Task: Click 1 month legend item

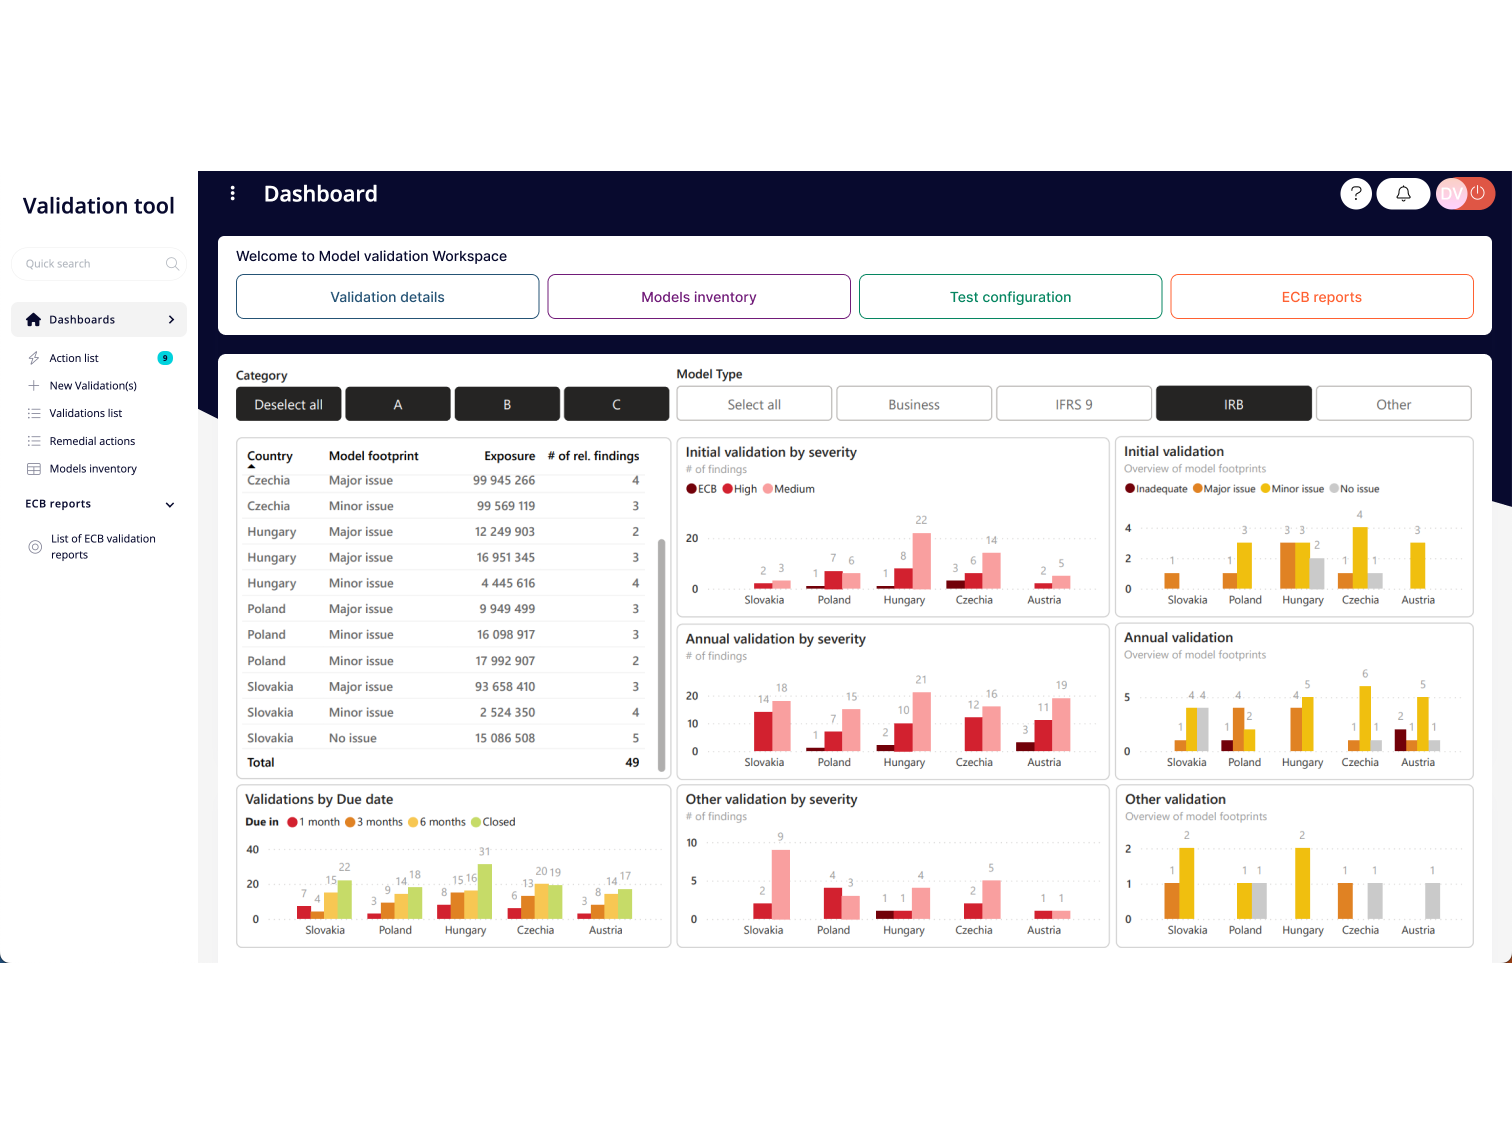Action: pyautogui.click(x=314, y=822)
